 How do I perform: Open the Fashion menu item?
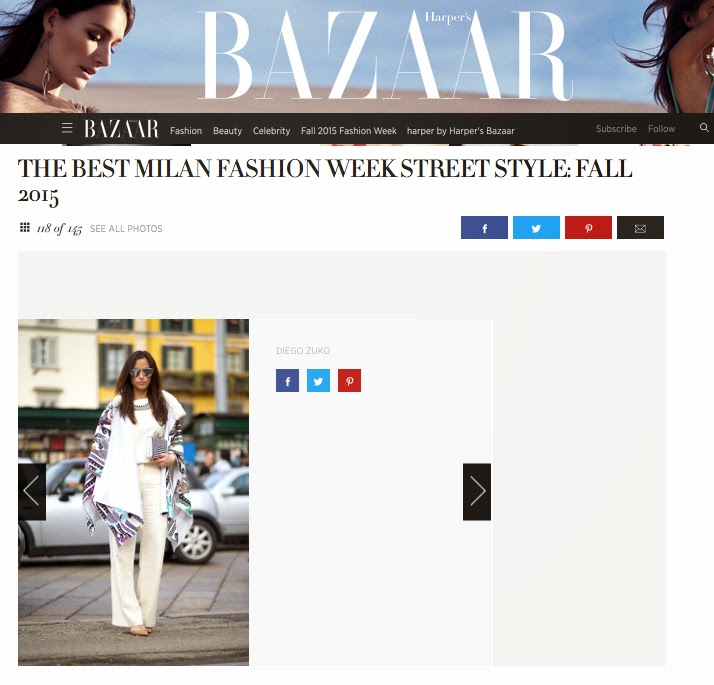[186, 131]
